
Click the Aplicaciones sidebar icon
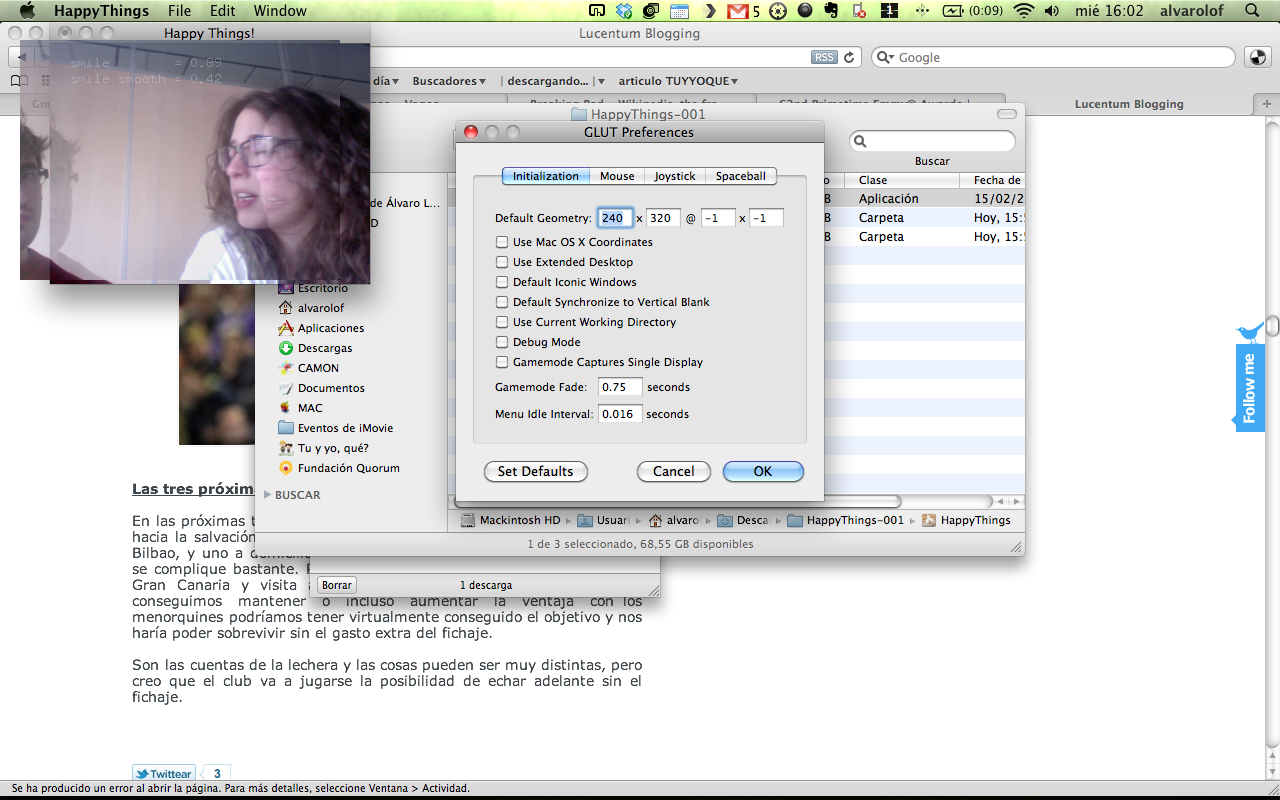point(286,328)
